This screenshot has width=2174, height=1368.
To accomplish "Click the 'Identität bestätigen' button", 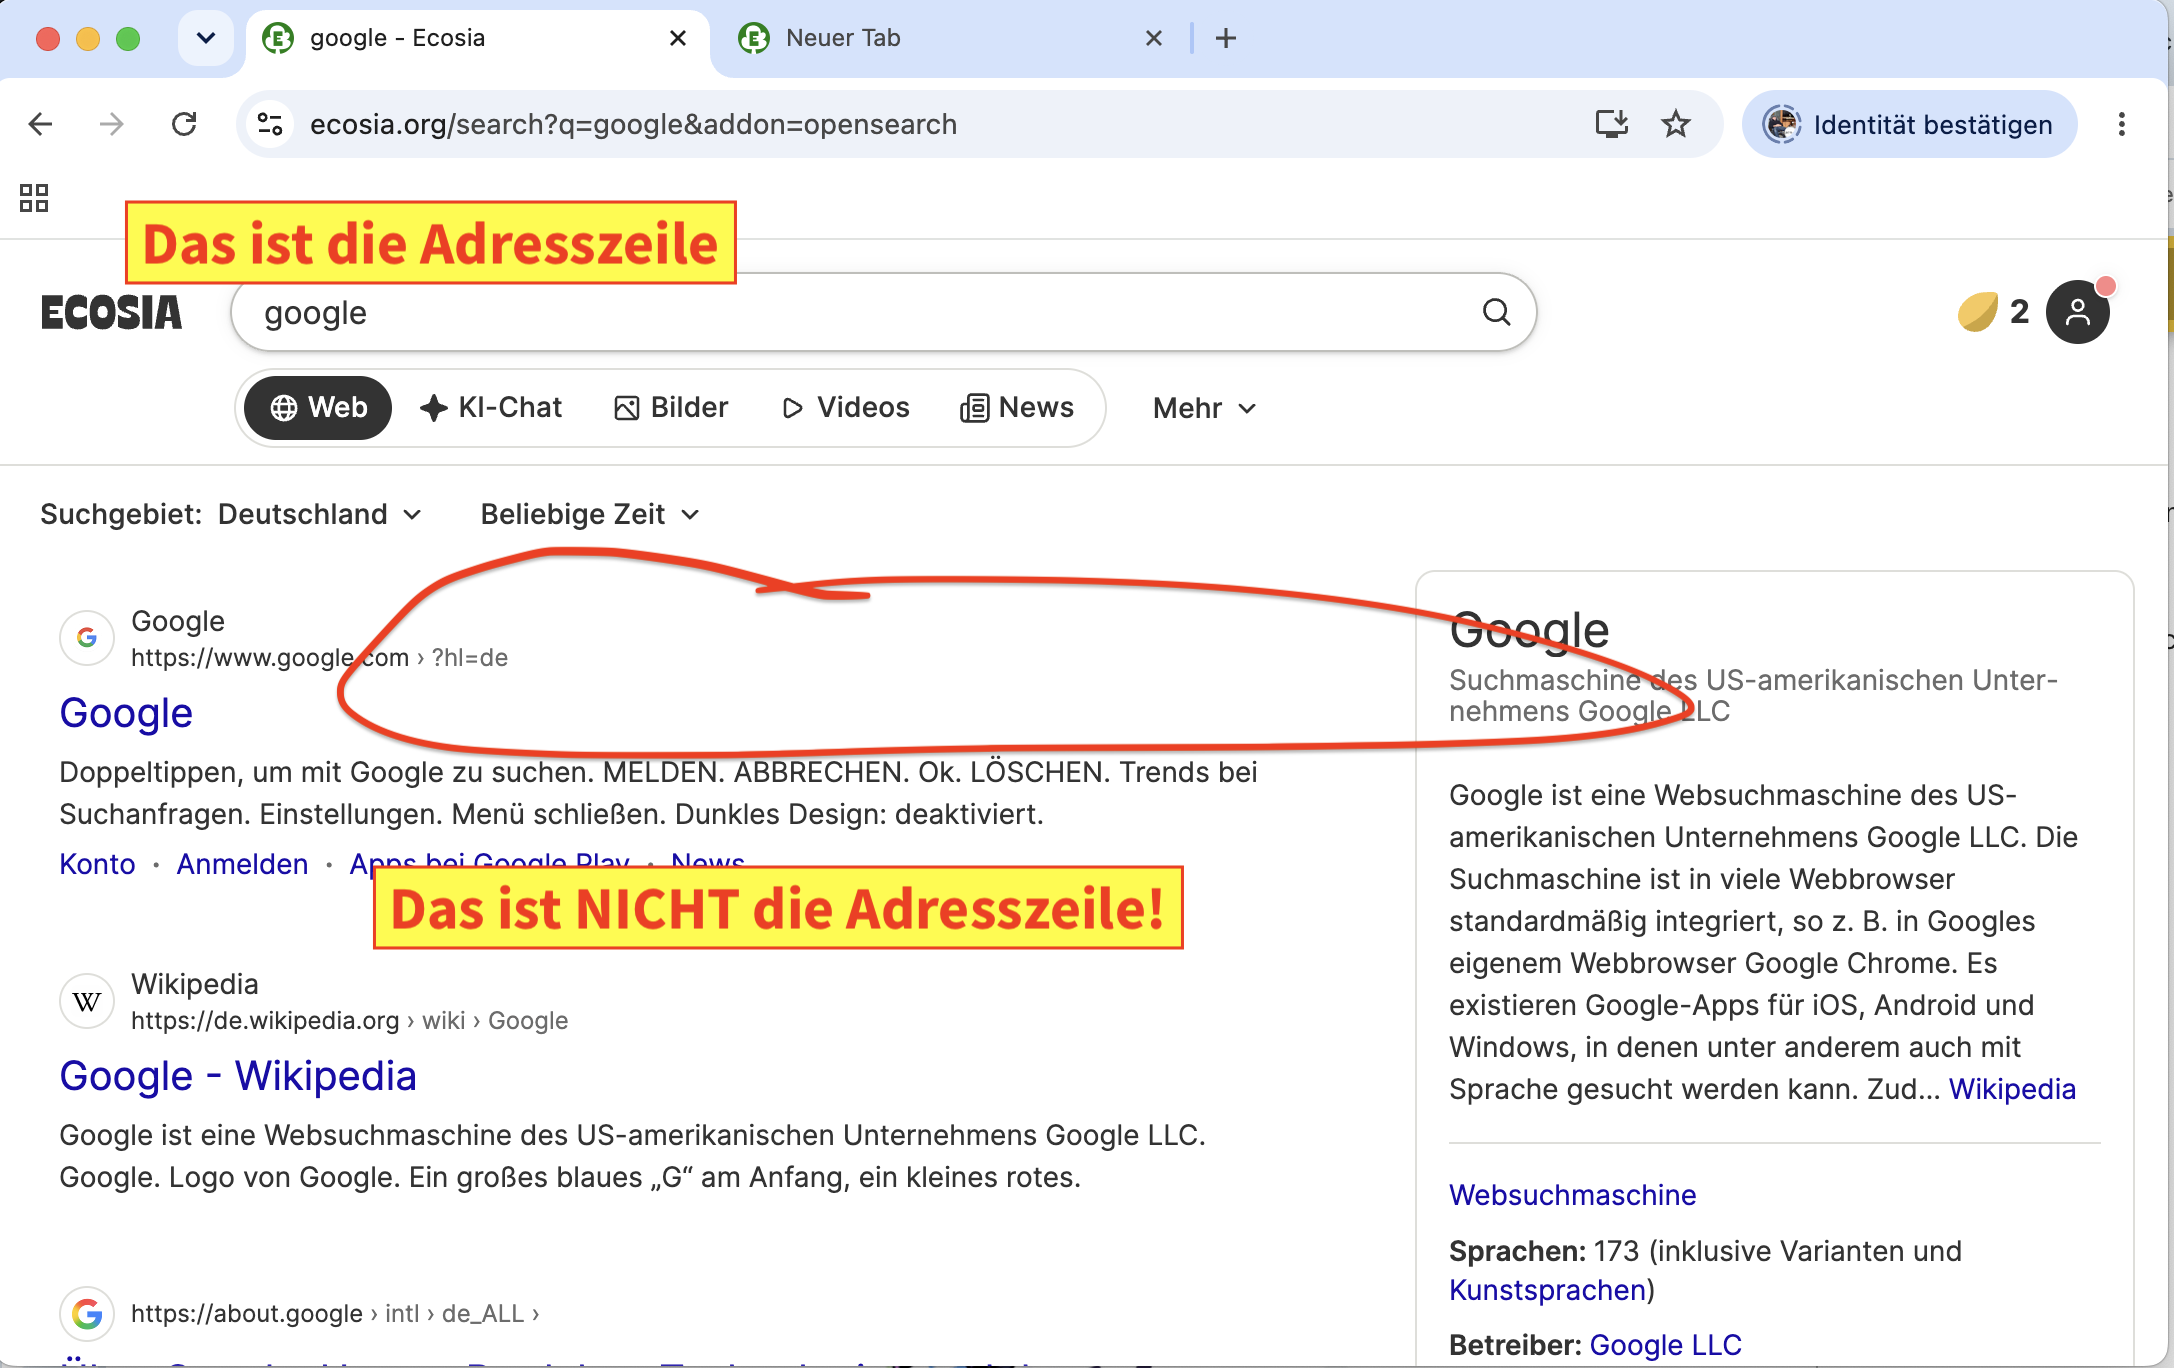I will coord(1910,124).
